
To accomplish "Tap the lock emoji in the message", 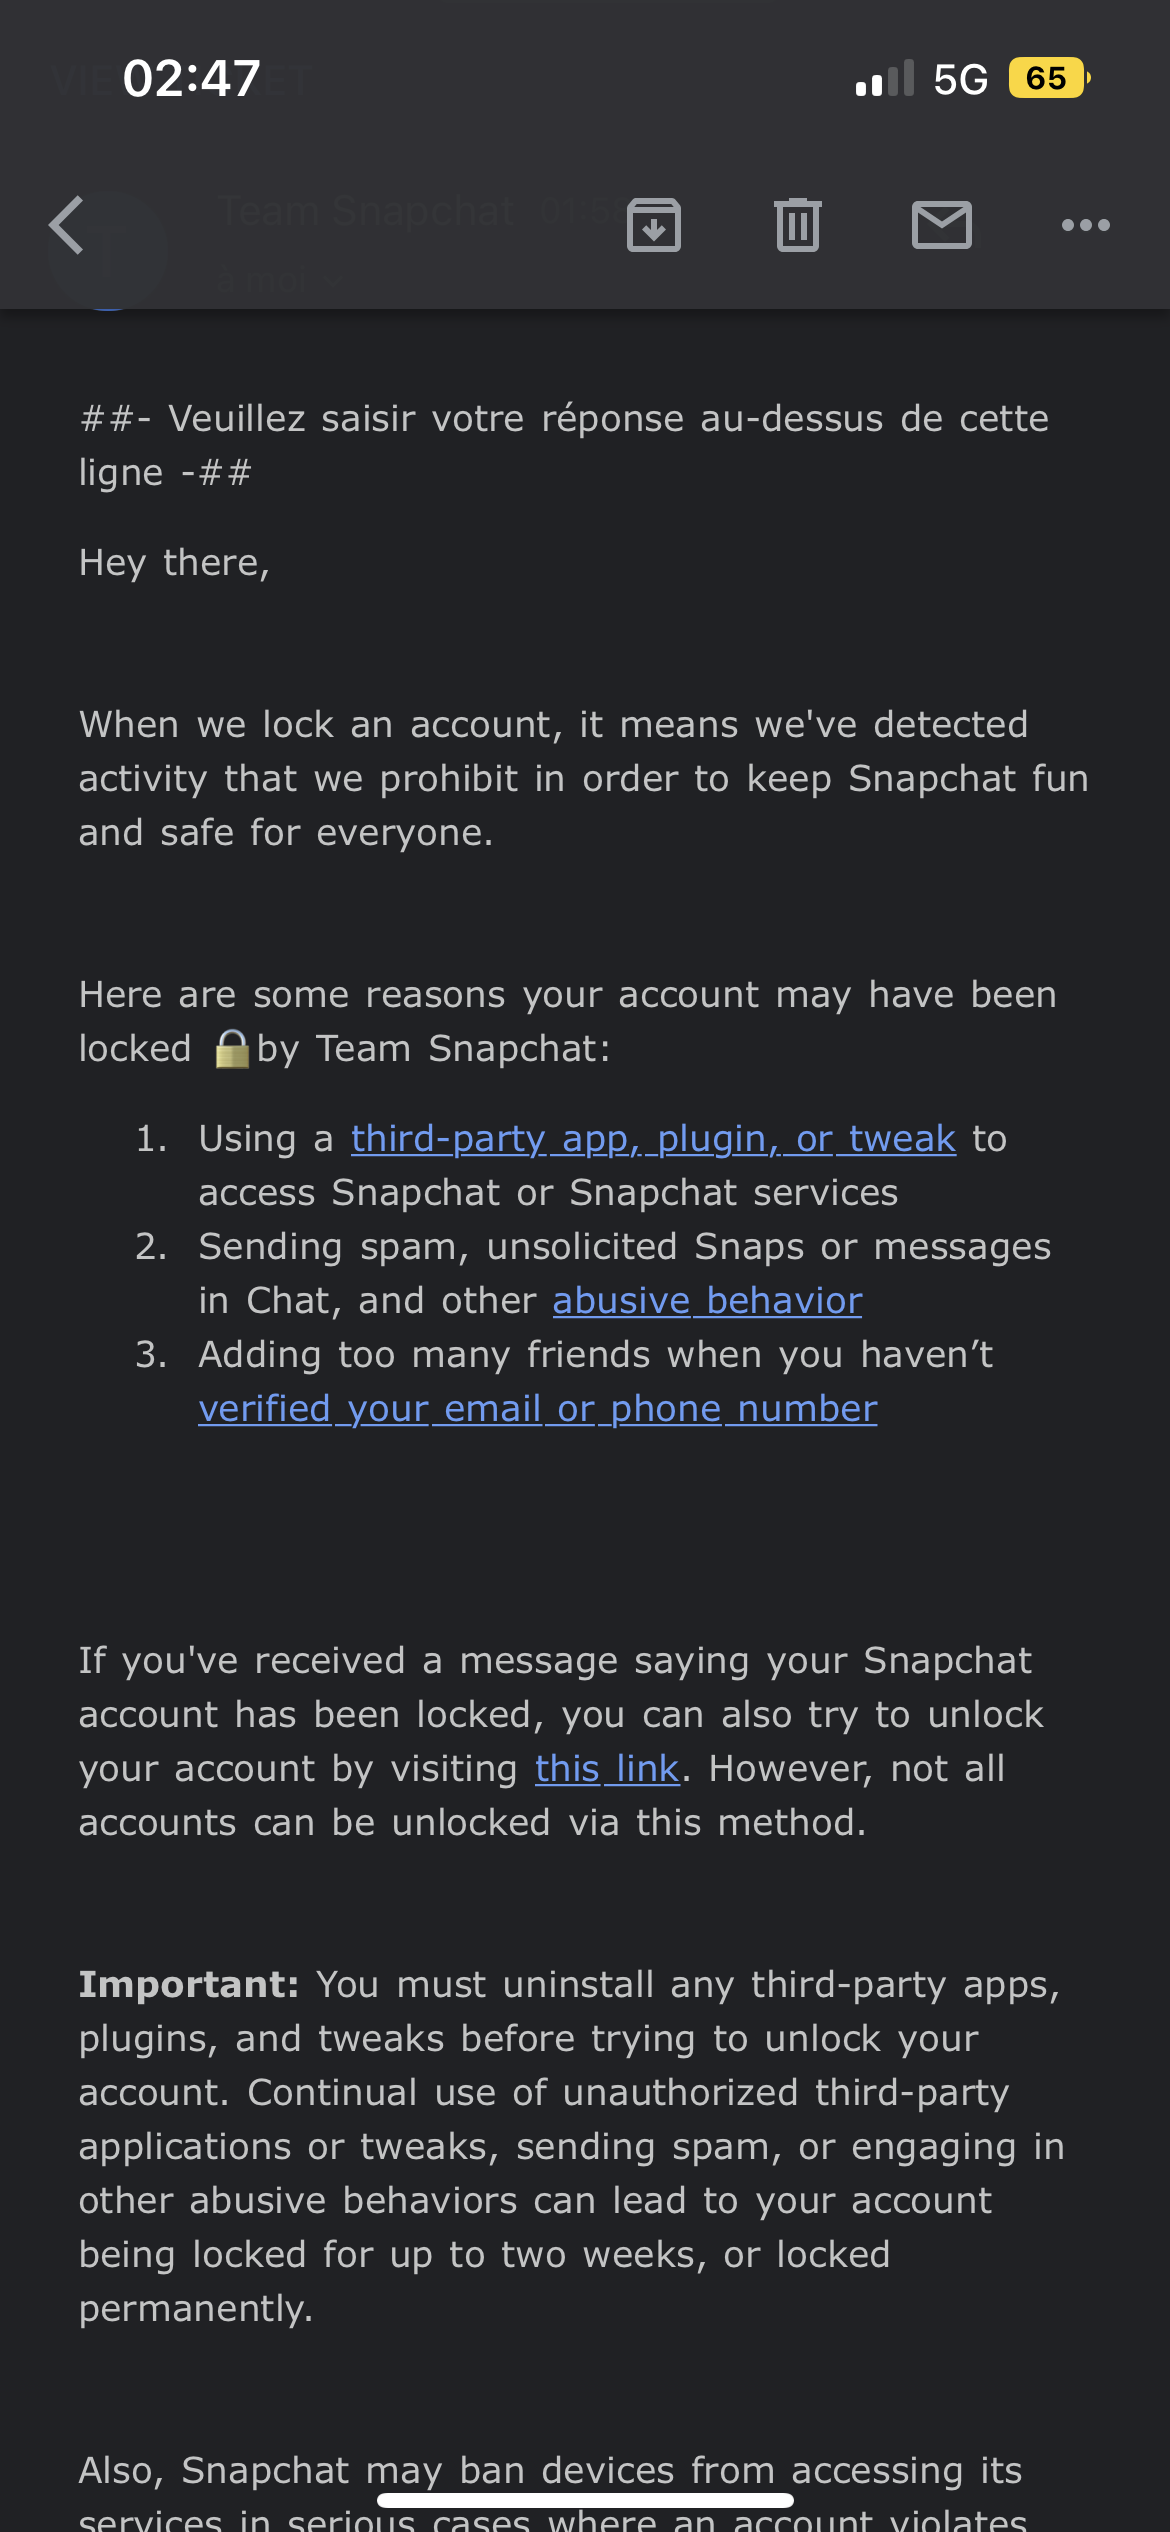I will coord(232,1049).
